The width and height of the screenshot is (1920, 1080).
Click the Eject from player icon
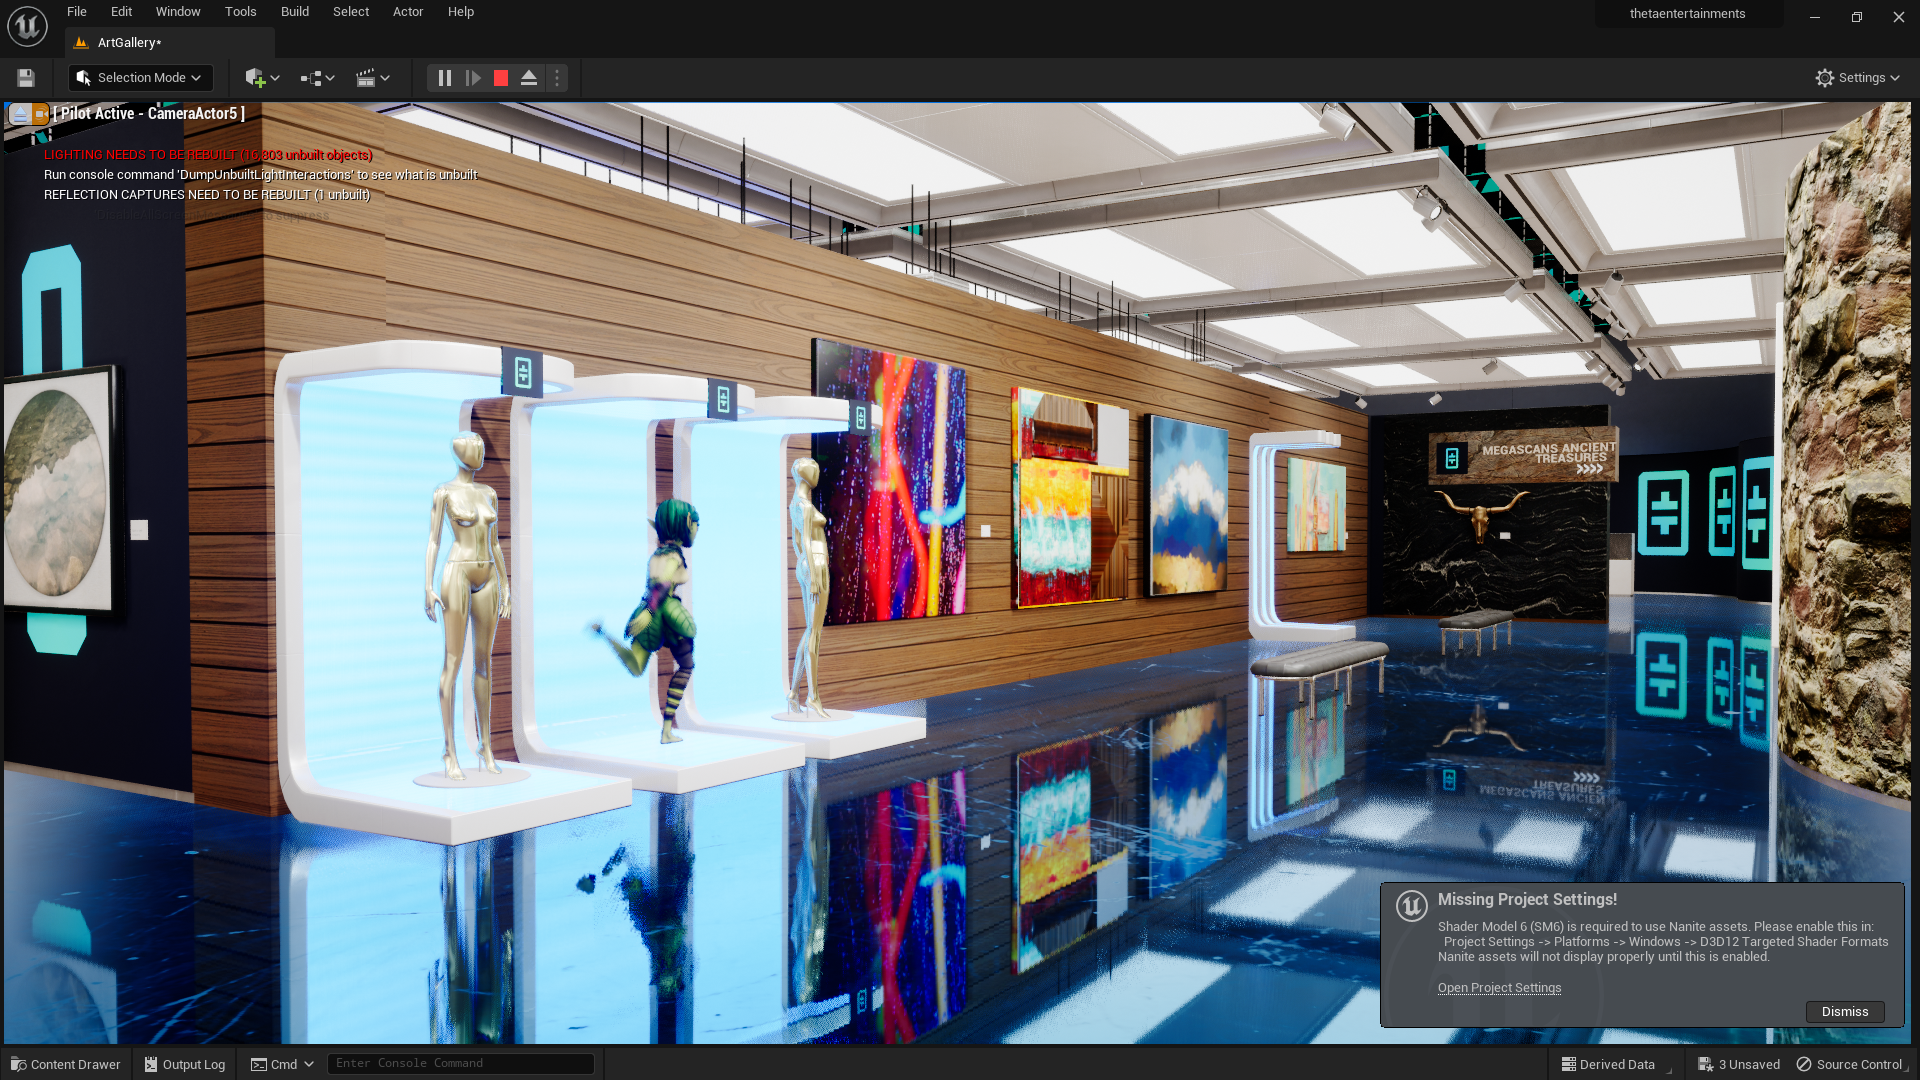tap(529, 78)
